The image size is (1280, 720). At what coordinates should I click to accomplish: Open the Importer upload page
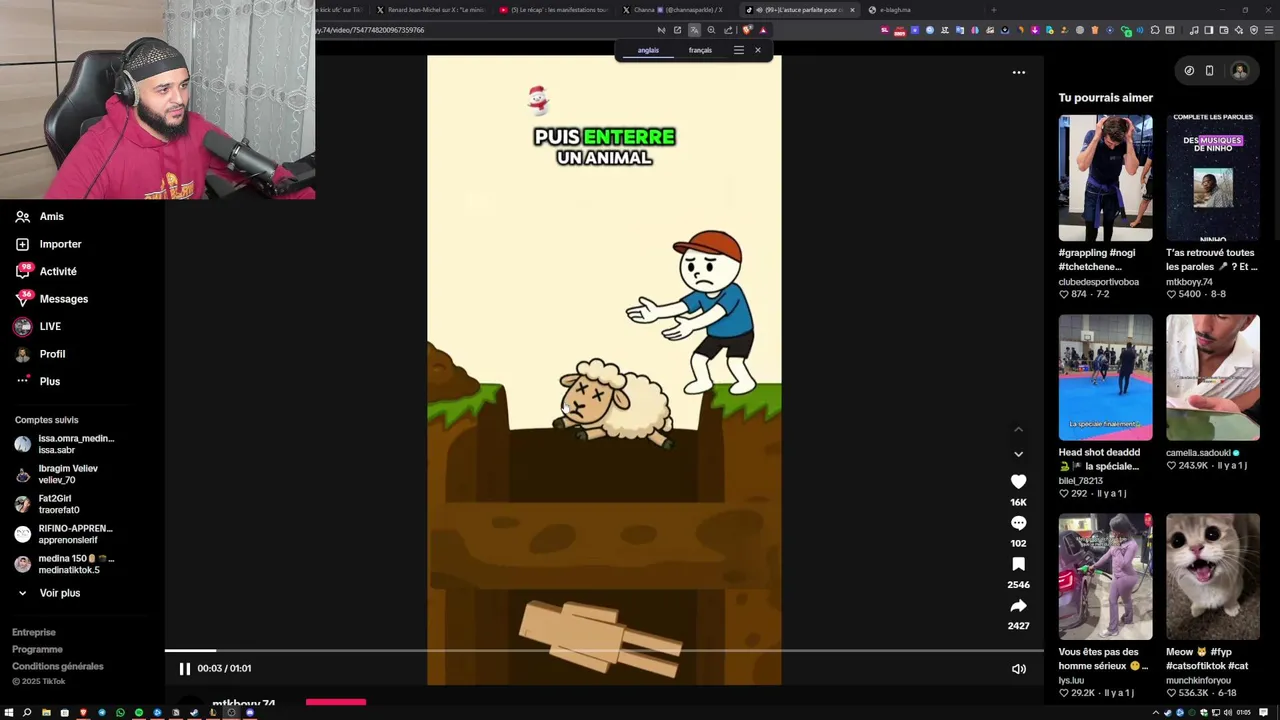click(48, 244)
